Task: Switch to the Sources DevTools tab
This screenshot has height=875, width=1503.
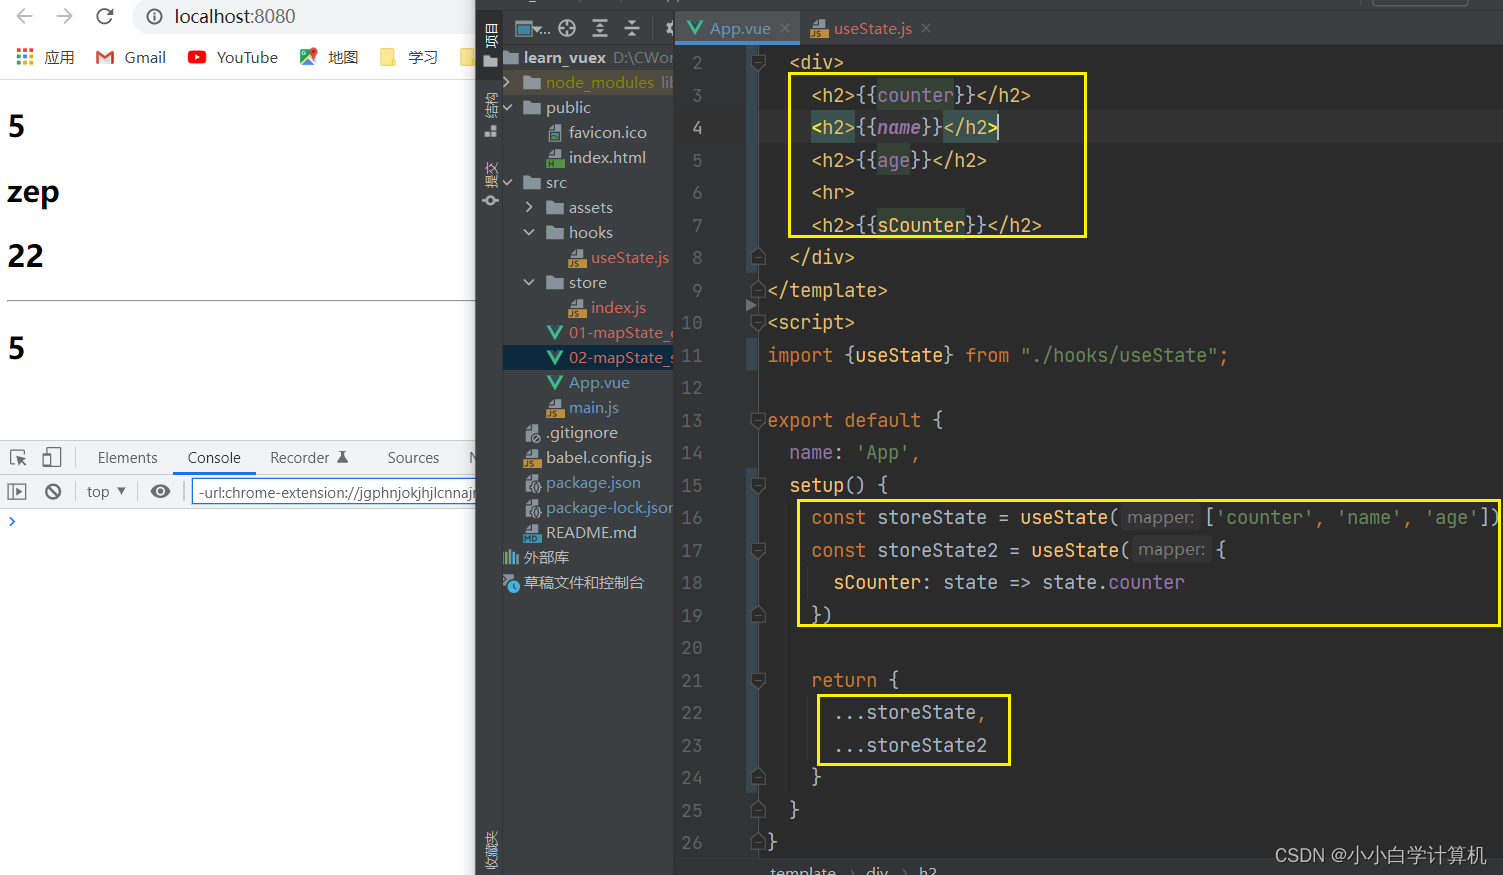Action: (x=413, y=458)
